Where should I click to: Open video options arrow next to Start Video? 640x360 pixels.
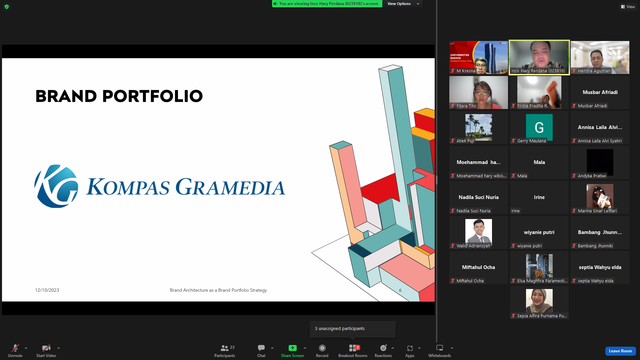[58, 348]
